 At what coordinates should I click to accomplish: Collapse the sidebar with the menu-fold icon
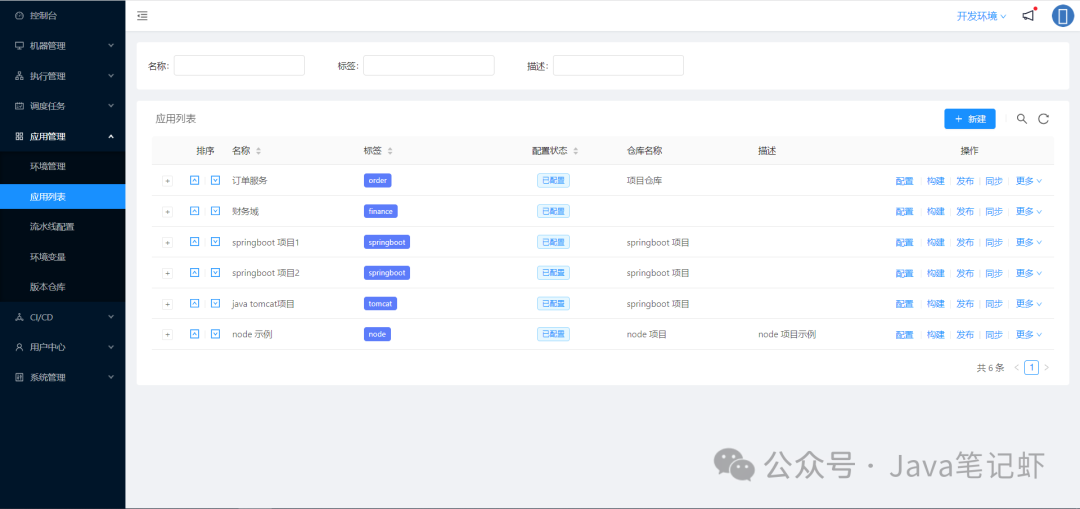[142, 16]
